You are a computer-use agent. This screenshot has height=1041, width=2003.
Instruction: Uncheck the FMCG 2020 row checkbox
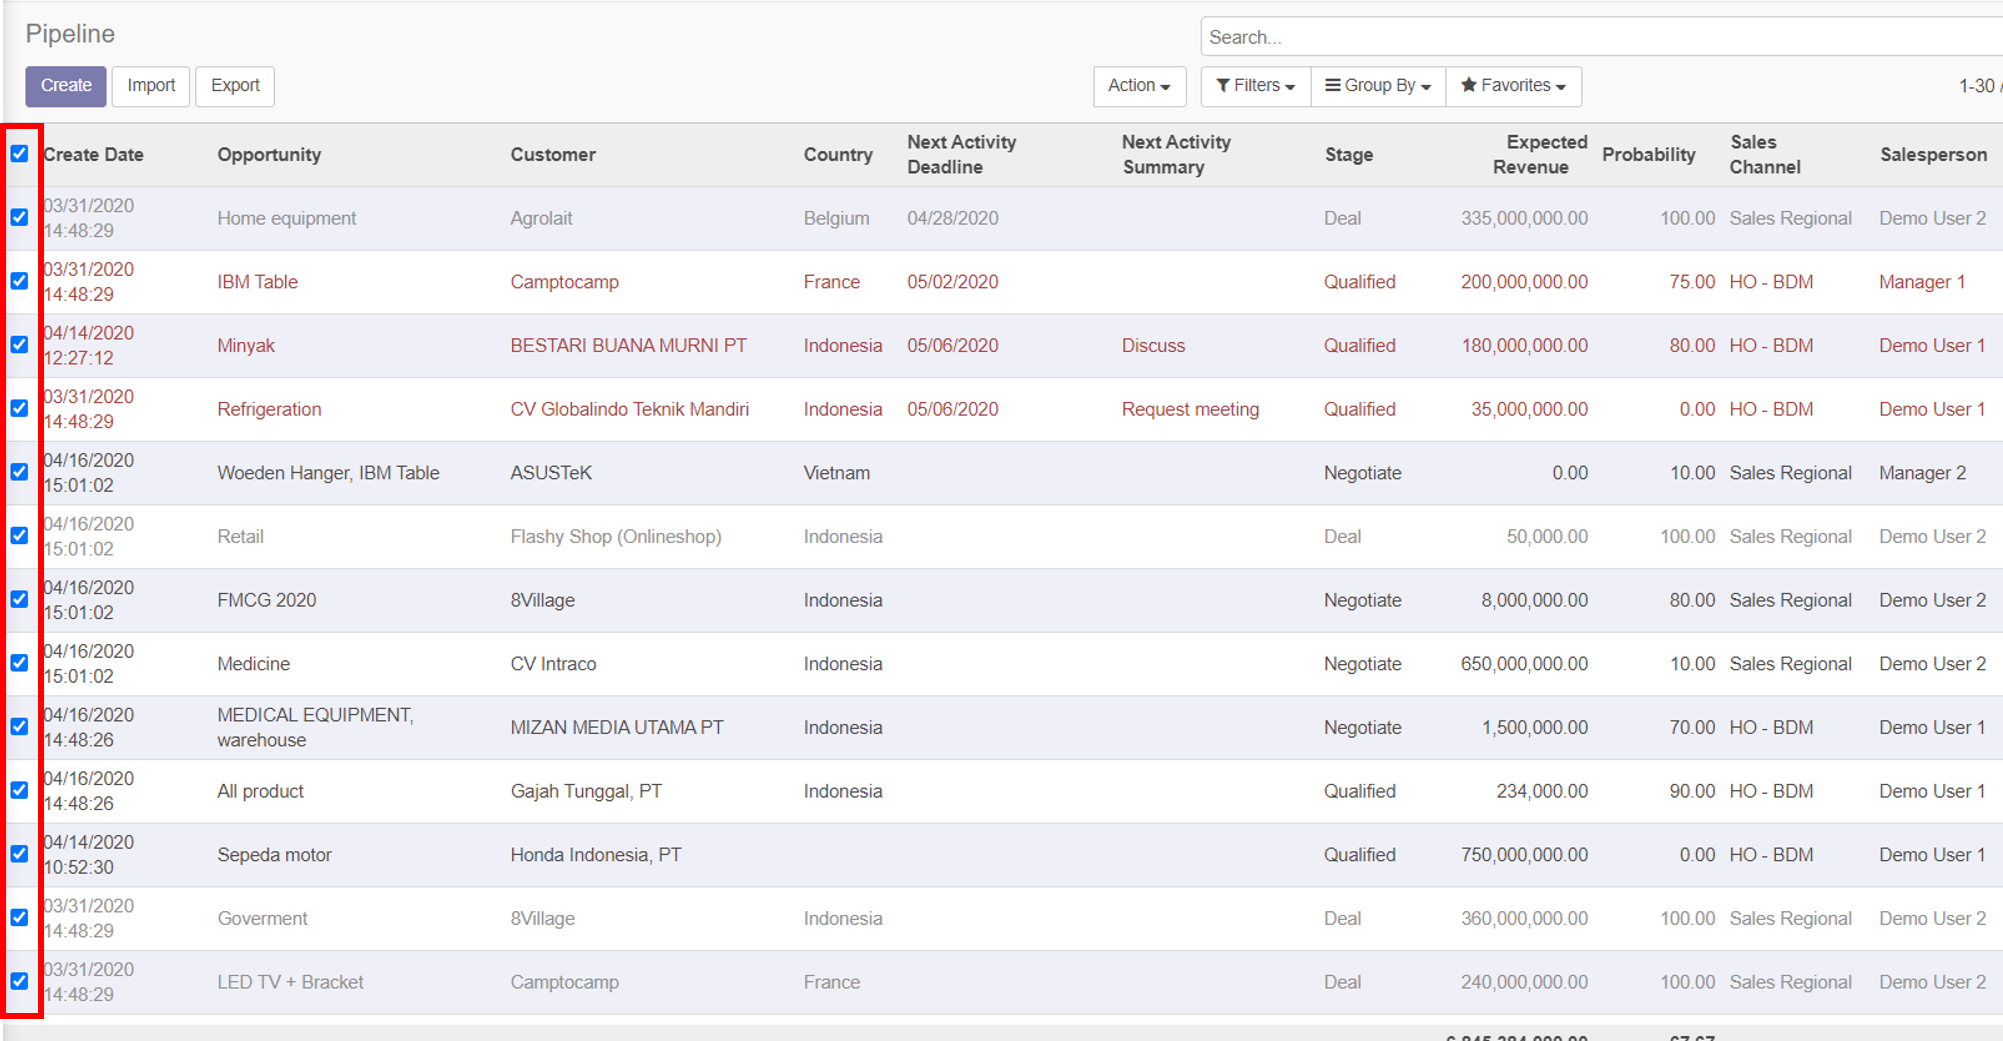click(x=19, y=599)
